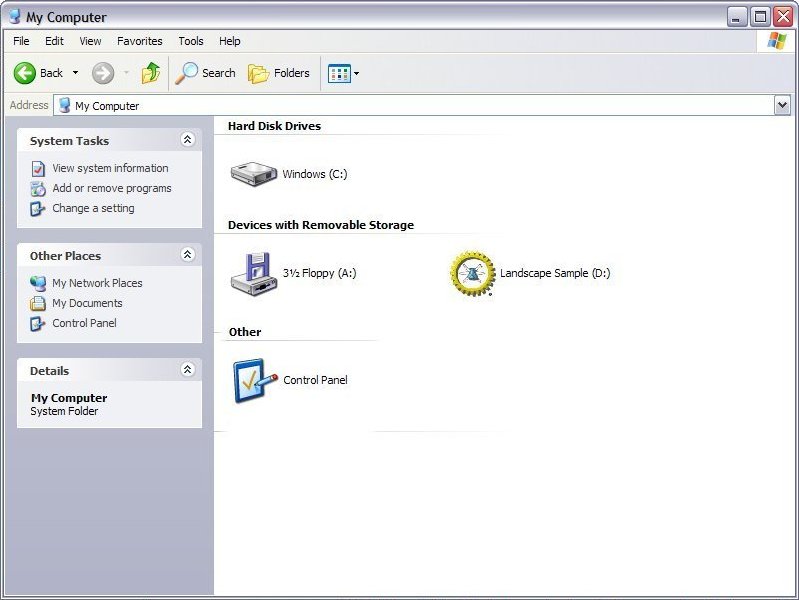The height and width of the screenshot is (600, 799).
Task: Click the Landscape Sample (D:) label
Action: (x=555, y=273)
